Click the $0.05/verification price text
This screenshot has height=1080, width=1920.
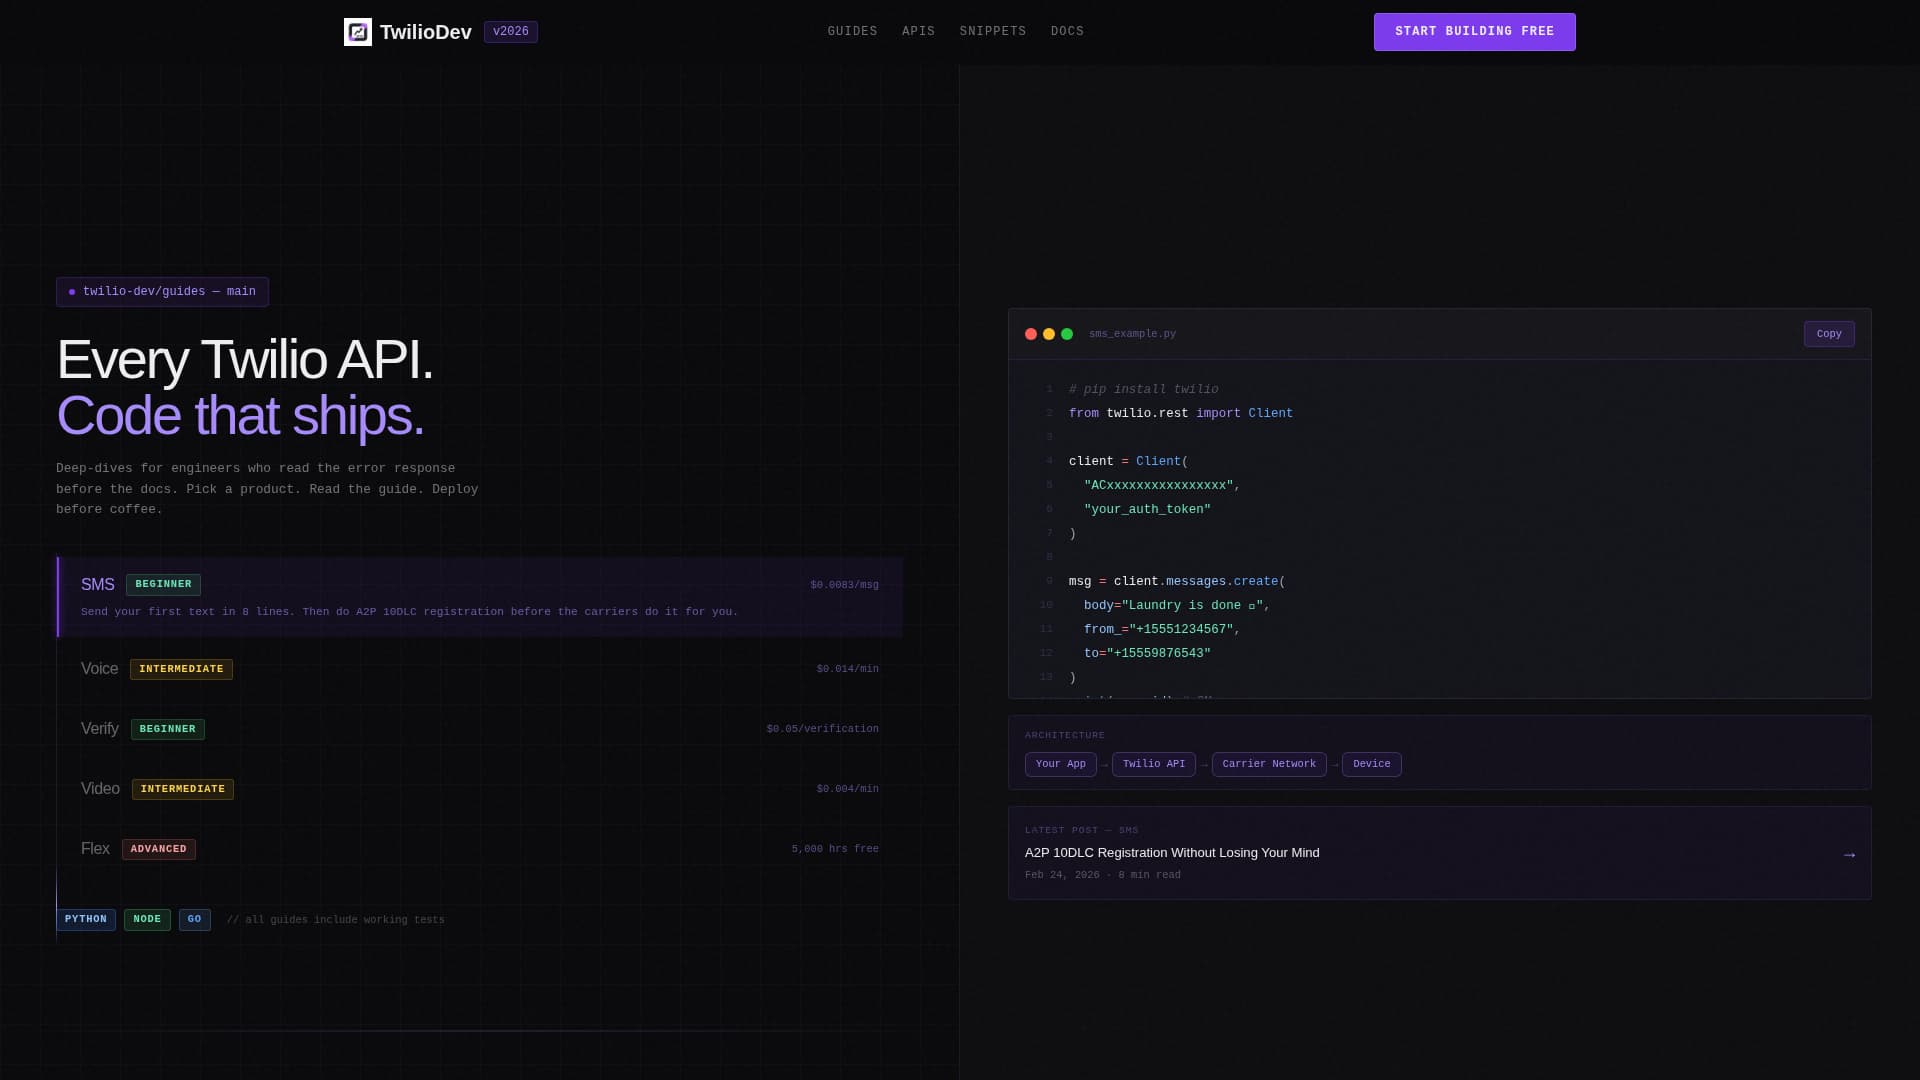pos(822,729)
